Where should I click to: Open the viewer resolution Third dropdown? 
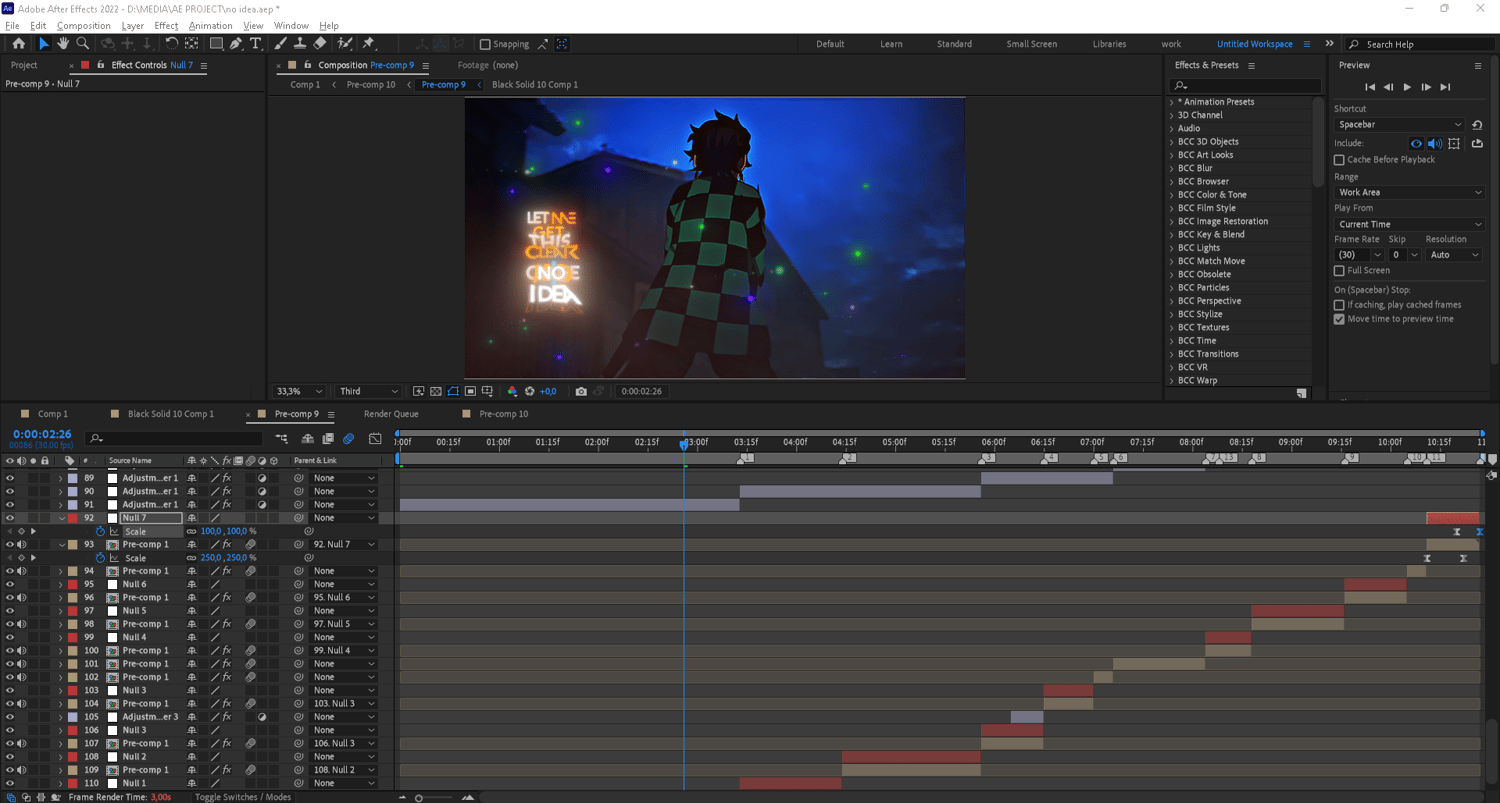(x=369, y=391)
